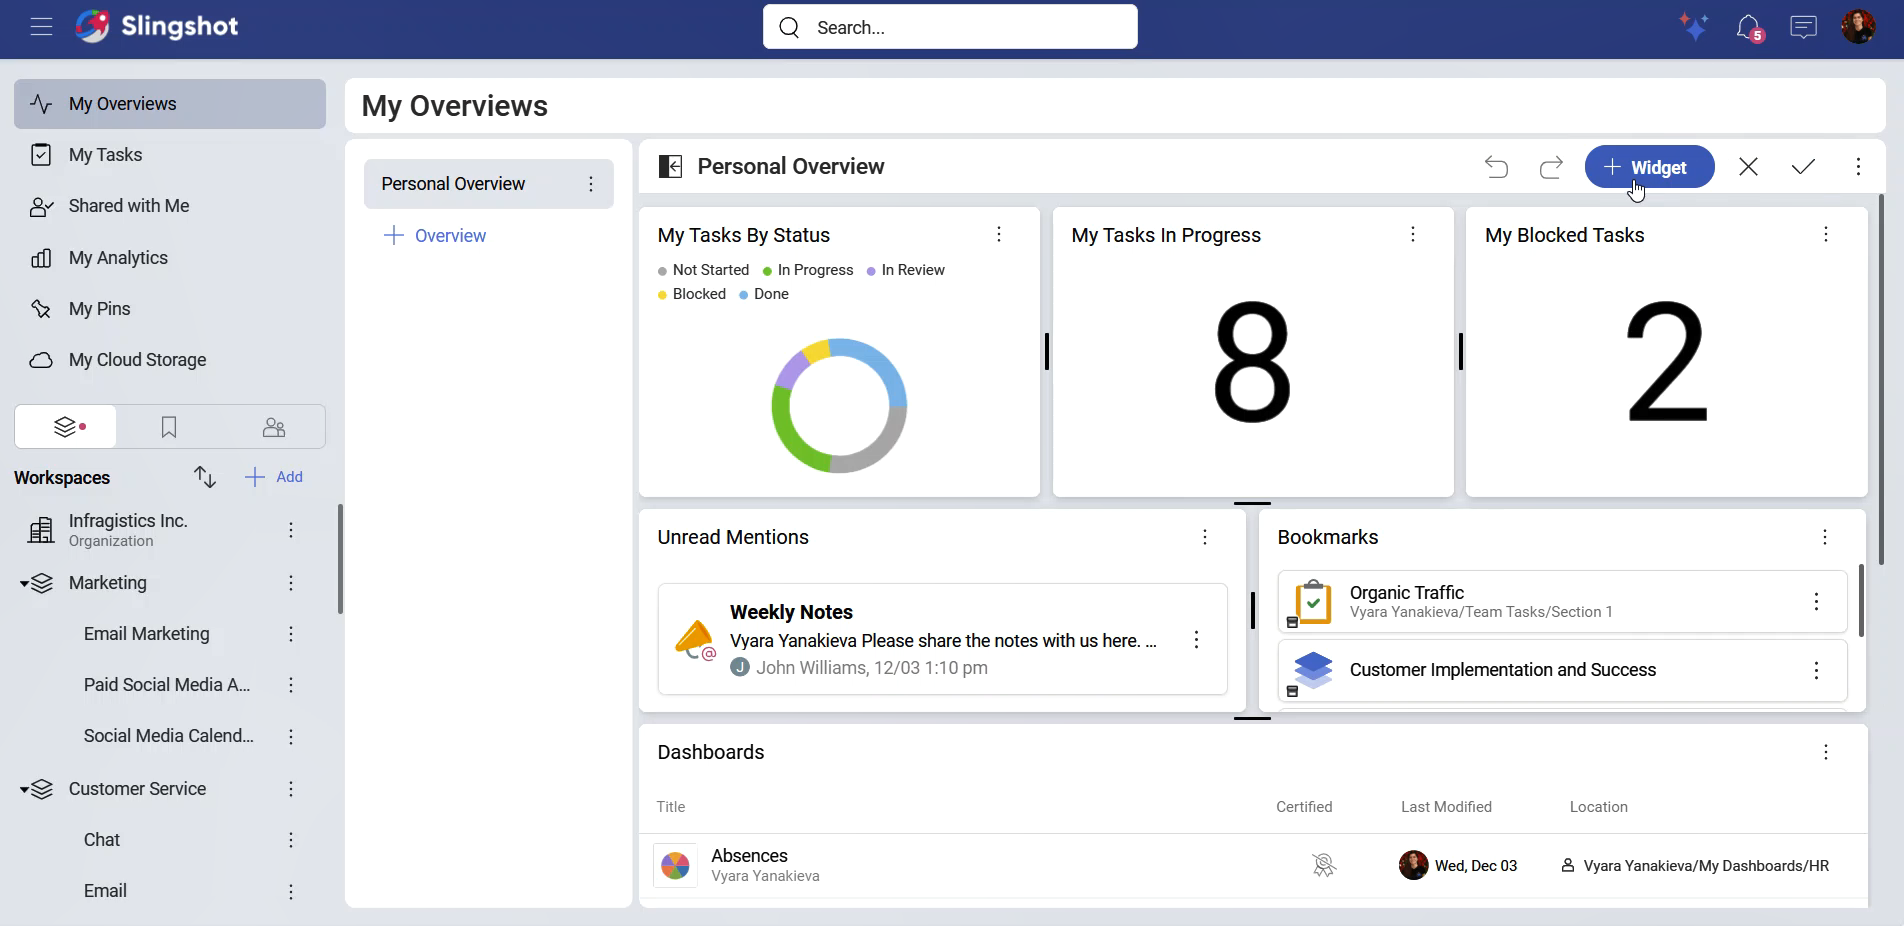Click the undo arrow icon
The height and width of the screenshot is (926, 1904).
pyautogui.click(x=1496, y=167)
